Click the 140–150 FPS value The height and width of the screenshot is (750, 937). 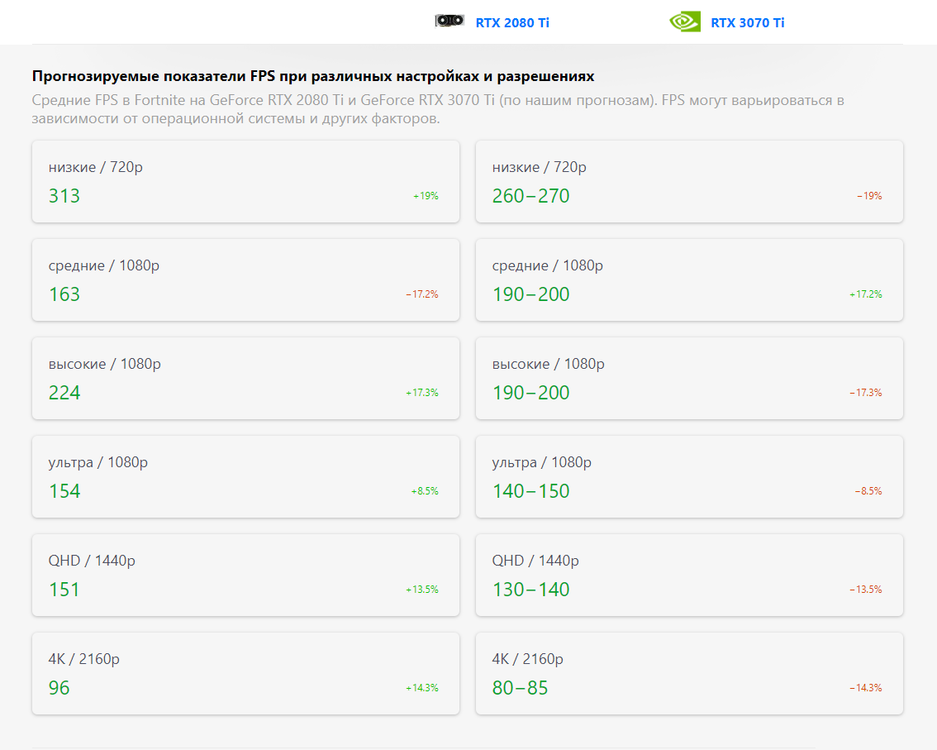pyautogui.click(x=531, y=491)
